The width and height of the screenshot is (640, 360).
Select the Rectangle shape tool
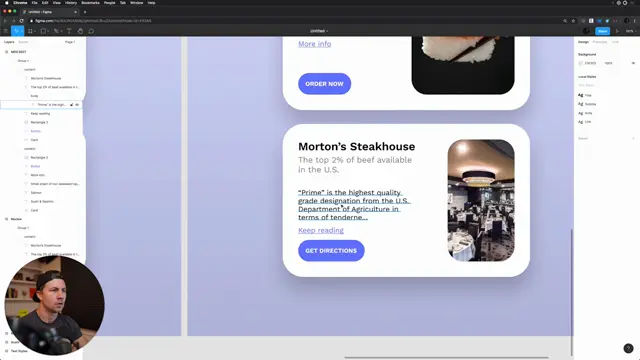tap(43, 31)
